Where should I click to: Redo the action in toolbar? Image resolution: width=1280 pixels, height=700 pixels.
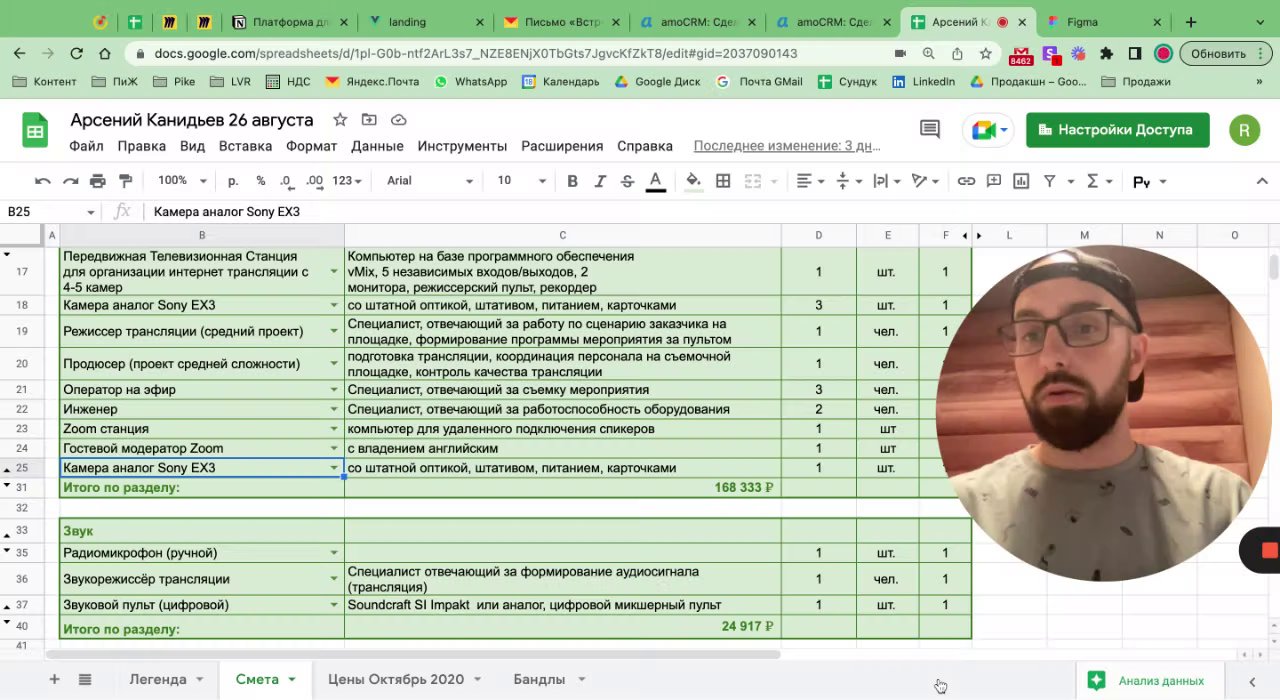tap(70, 181)
